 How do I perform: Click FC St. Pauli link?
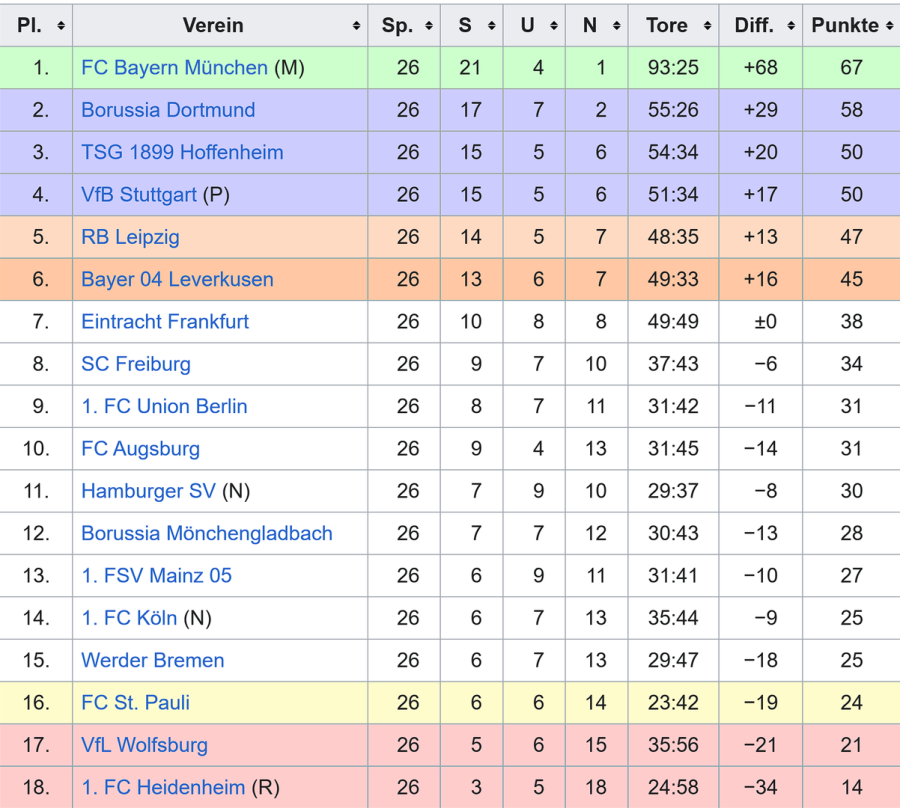(135, 703)
